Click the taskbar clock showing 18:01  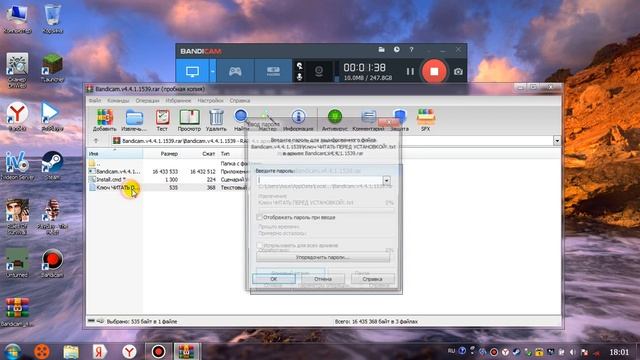click(x=619, y=352)
